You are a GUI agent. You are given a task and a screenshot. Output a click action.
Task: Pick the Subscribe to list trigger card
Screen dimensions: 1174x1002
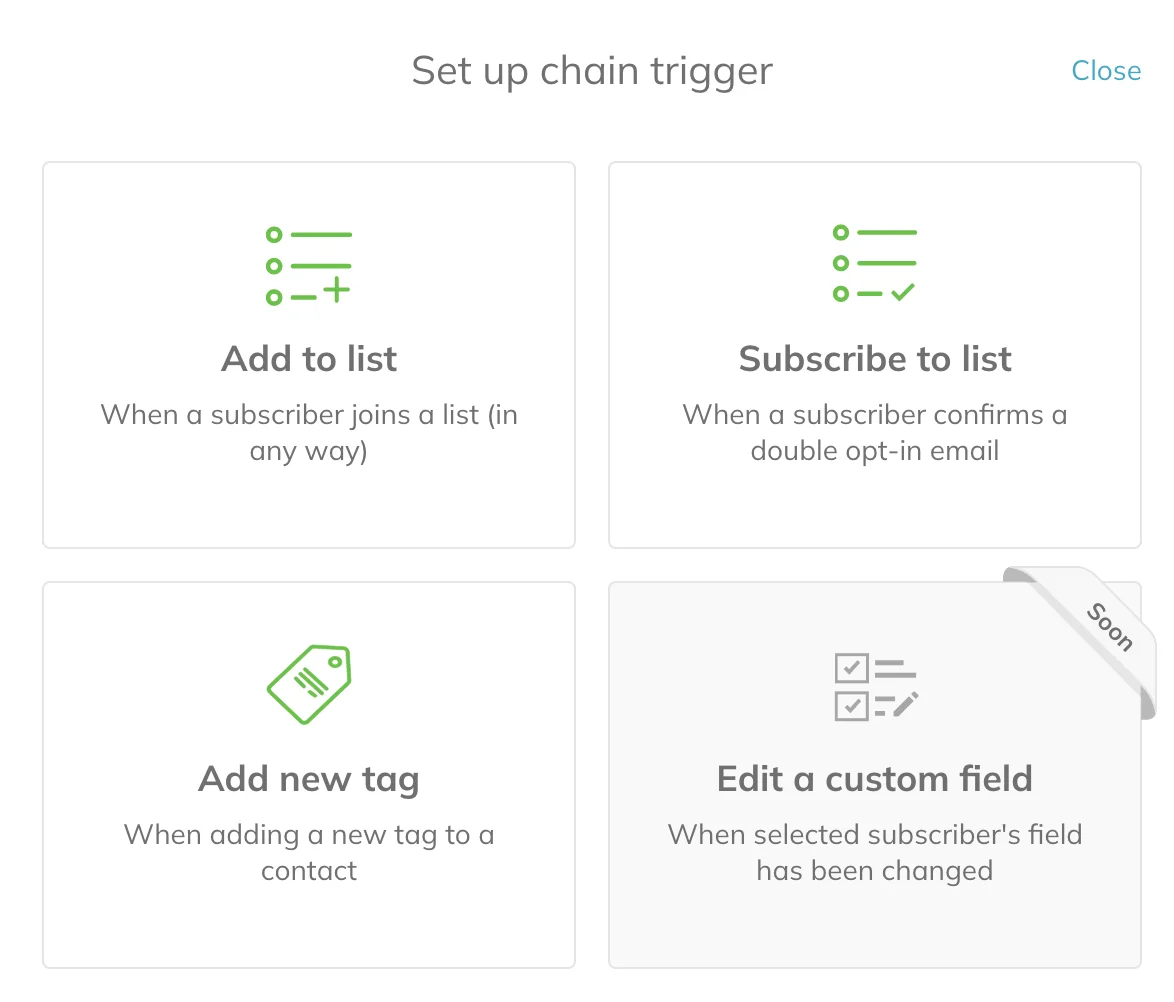pyautogui.click(x=875, y=355)
